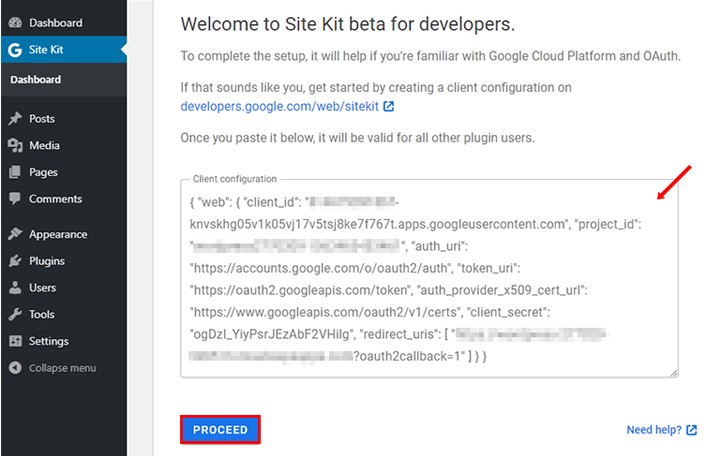Go to the Posts menu
This screenshot has height=456, width=709.
(x=64, y=119)
